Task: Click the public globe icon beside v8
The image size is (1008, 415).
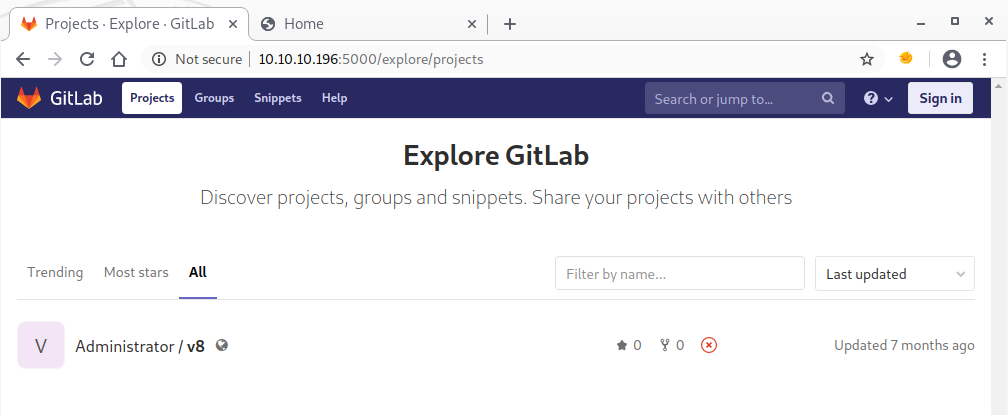Action: click(x=222, y=345)
